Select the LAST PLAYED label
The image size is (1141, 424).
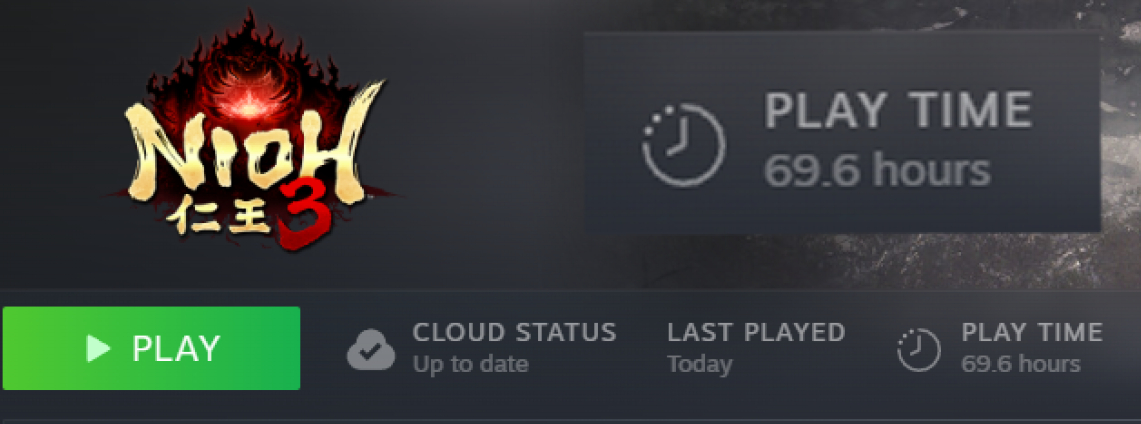[757, 332]
